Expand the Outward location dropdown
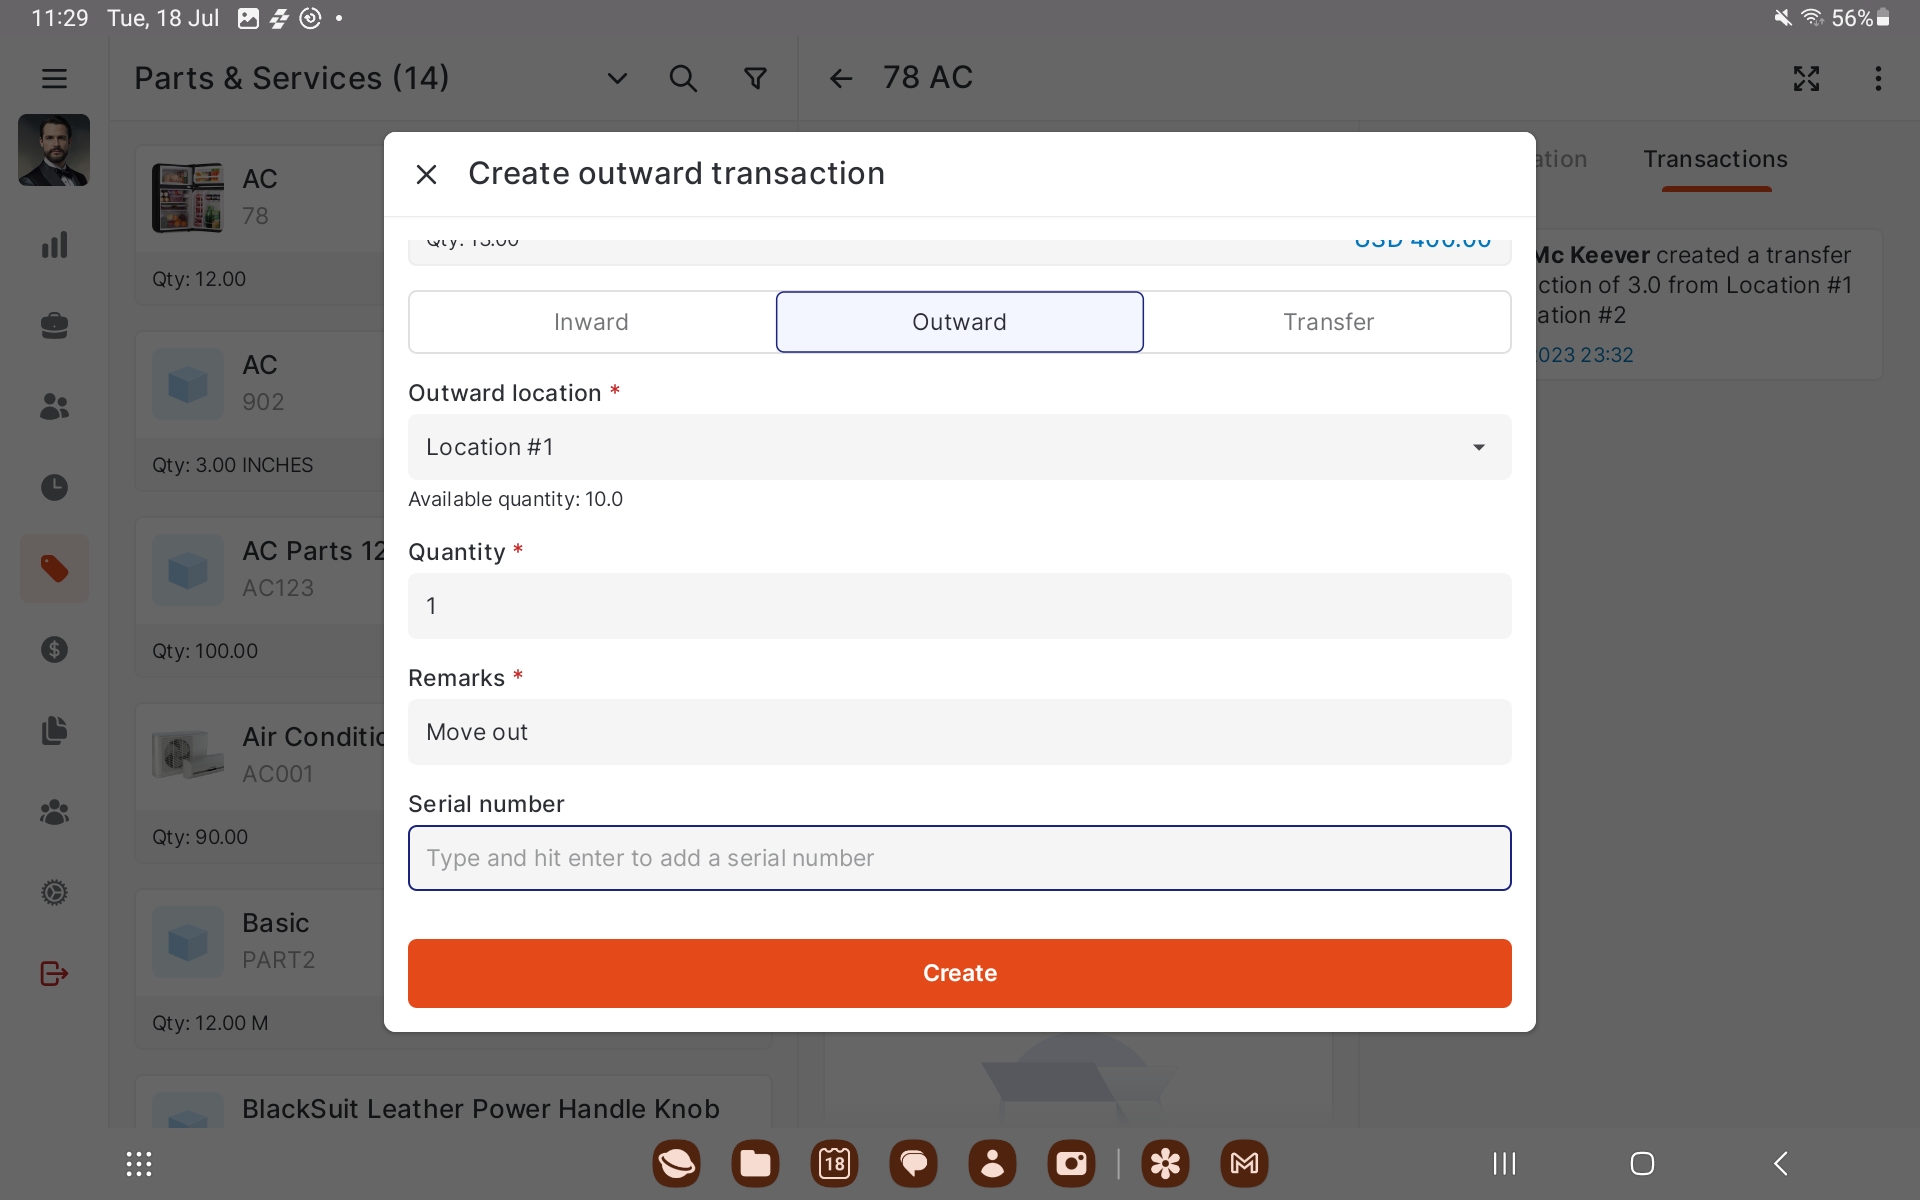The image size is (1920, 1200). 959,447
